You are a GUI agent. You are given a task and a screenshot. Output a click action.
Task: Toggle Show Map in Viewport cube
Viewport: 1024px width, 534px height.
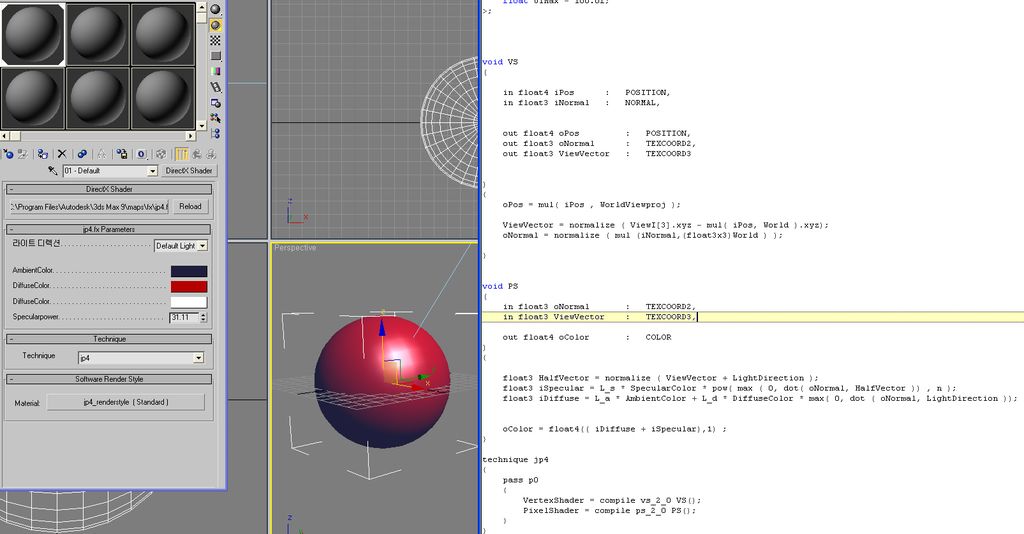(161, 154)
